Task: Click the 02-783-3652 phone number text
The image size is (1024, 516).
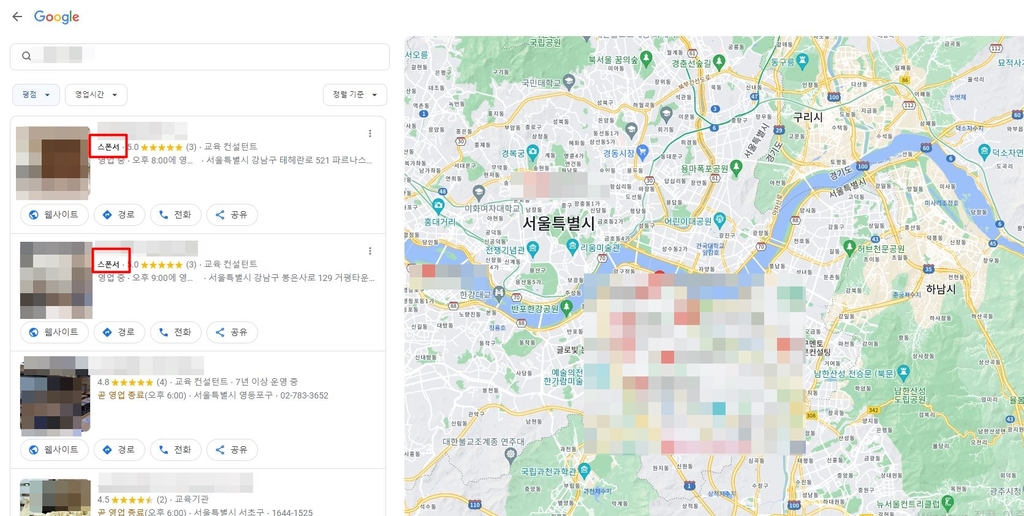Action: (x=304, y=395)
